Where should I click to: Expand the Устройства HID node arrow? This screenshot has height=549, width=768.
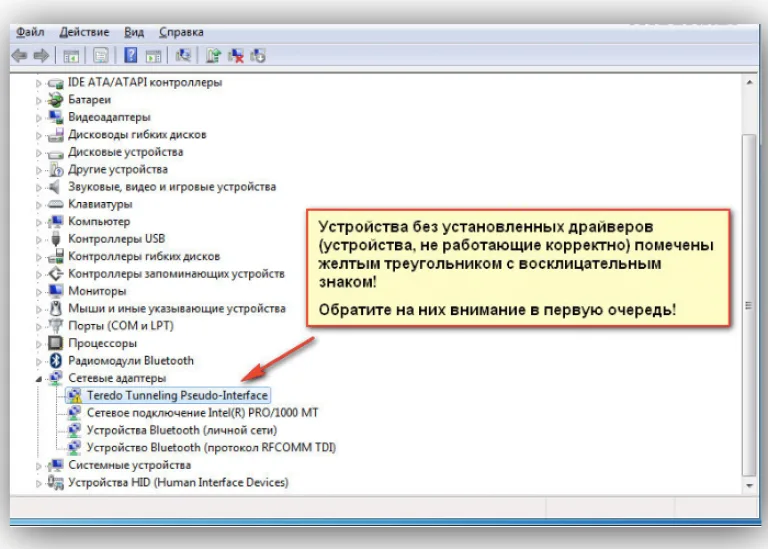click(x=38, y=483)
